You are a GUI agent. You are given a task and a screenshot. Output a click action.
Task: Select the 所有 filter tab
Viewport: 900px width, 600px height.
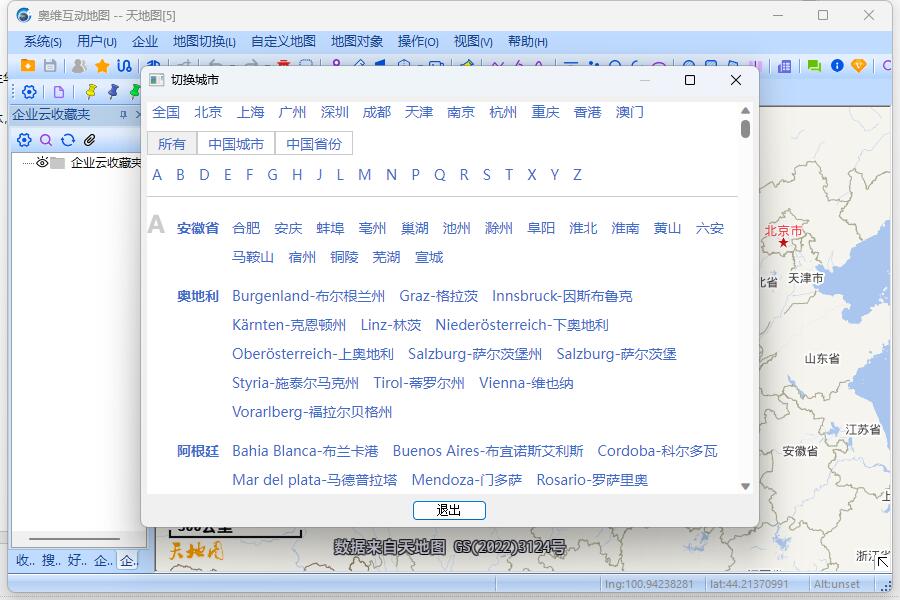click(x=172, y=143)
